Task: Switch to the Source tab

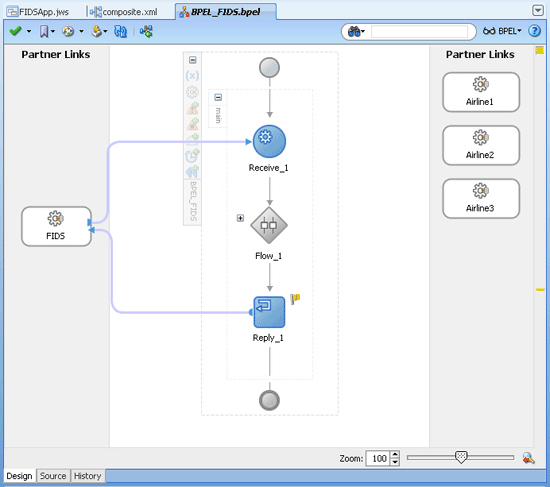Action: (x=53, y=476)
